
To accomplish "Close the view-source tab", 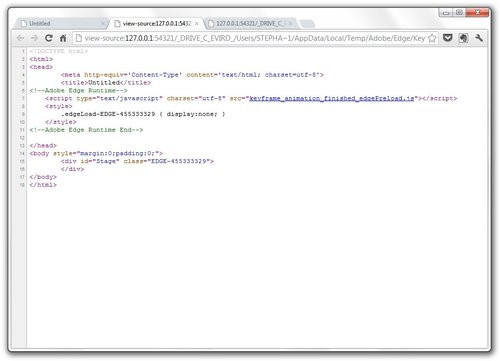I will click(x=197, y=24).
